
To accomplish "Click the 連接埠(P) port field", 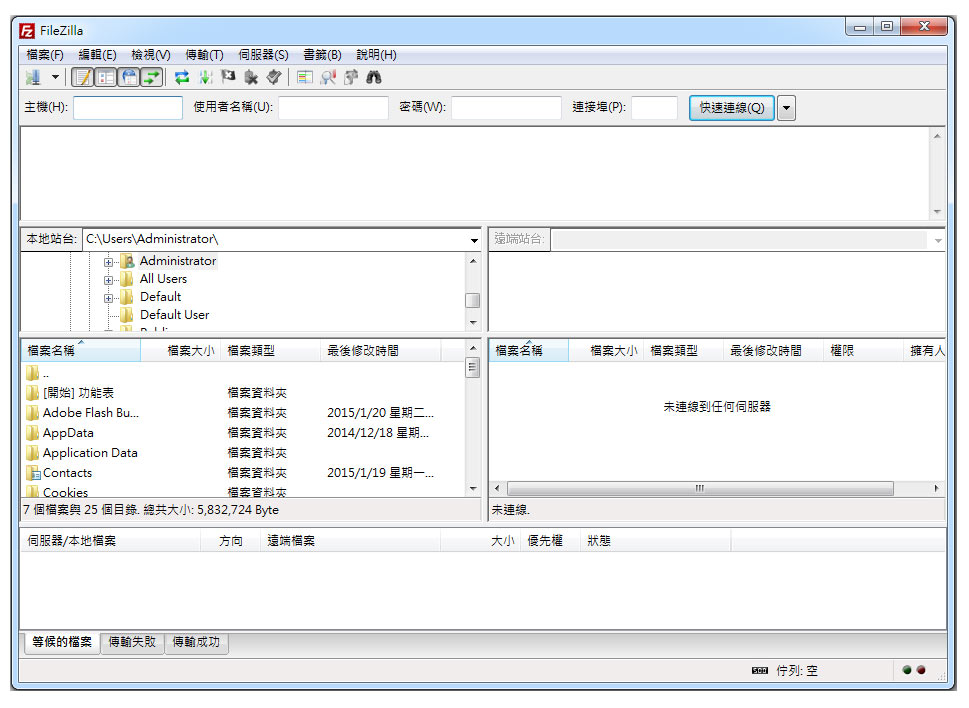I will [654, 107].
